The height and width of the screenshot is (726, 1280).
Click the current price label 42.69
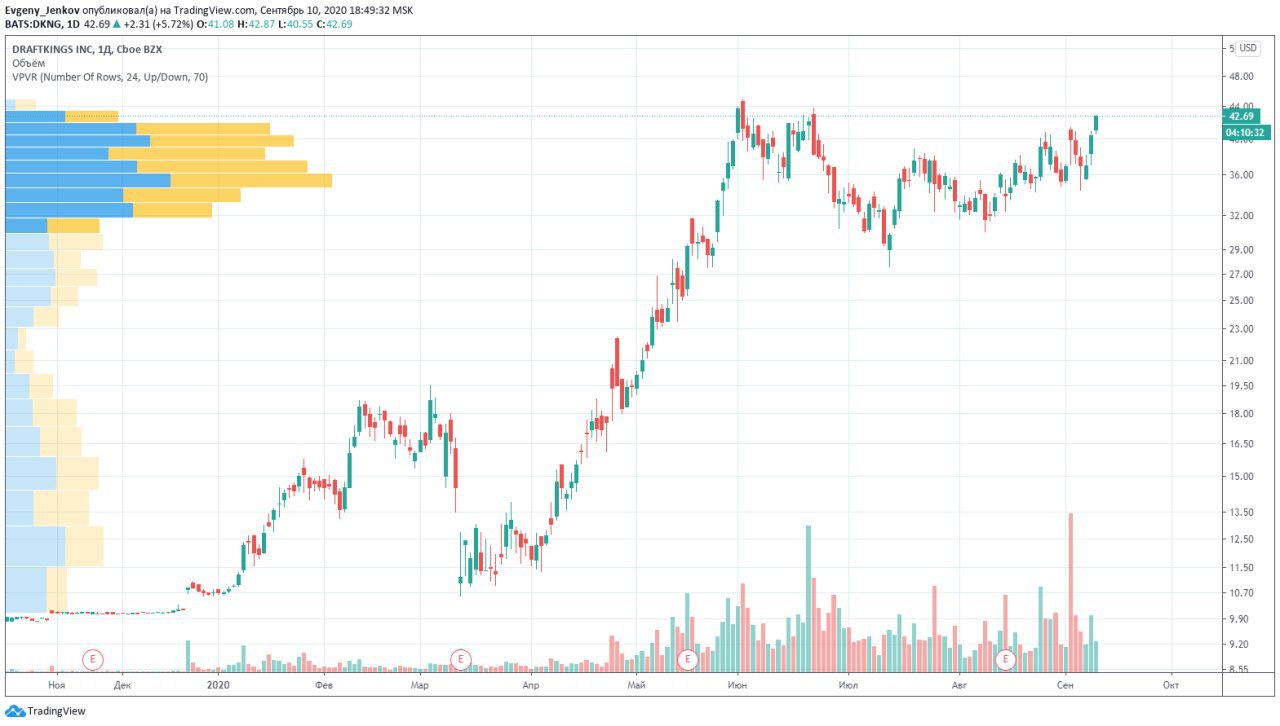[1243, 116]
